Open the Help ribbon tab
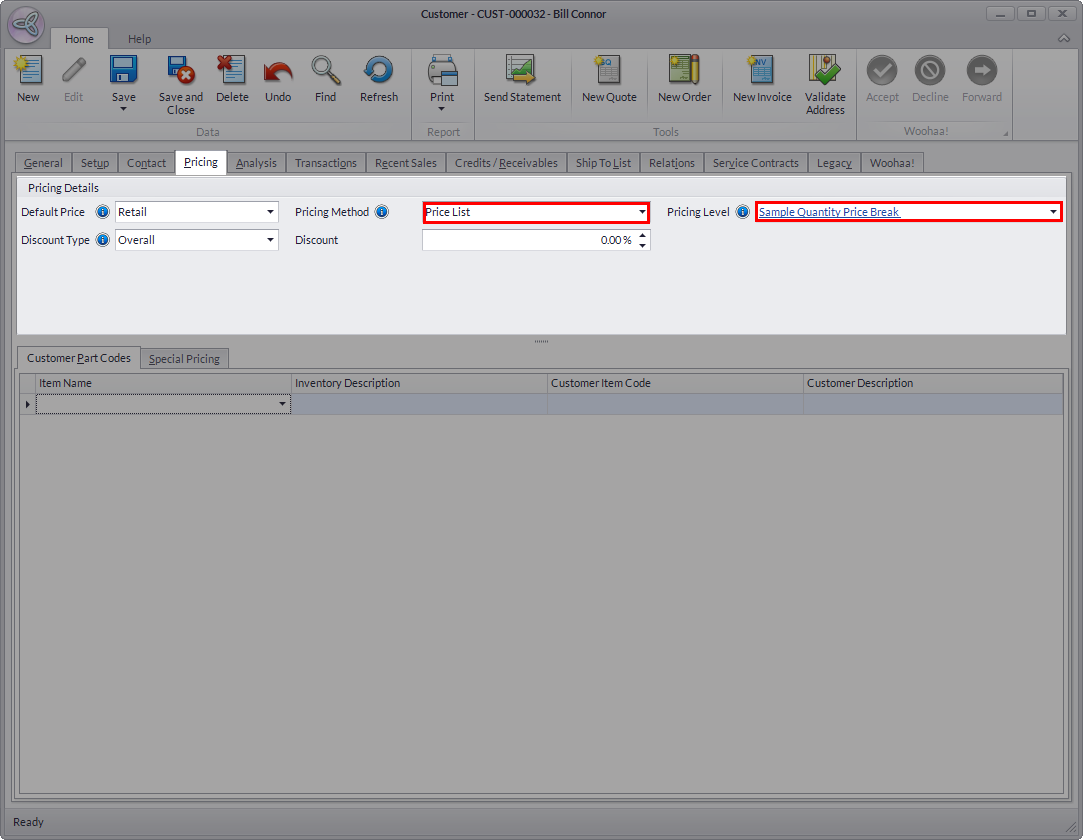 coord(140,39)
